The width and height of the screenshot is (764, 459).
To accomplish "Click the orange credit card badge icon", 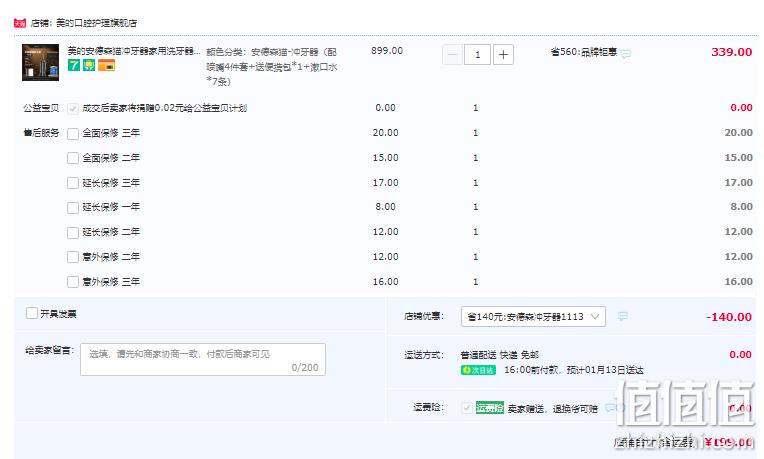I will (x=106, y=65).
